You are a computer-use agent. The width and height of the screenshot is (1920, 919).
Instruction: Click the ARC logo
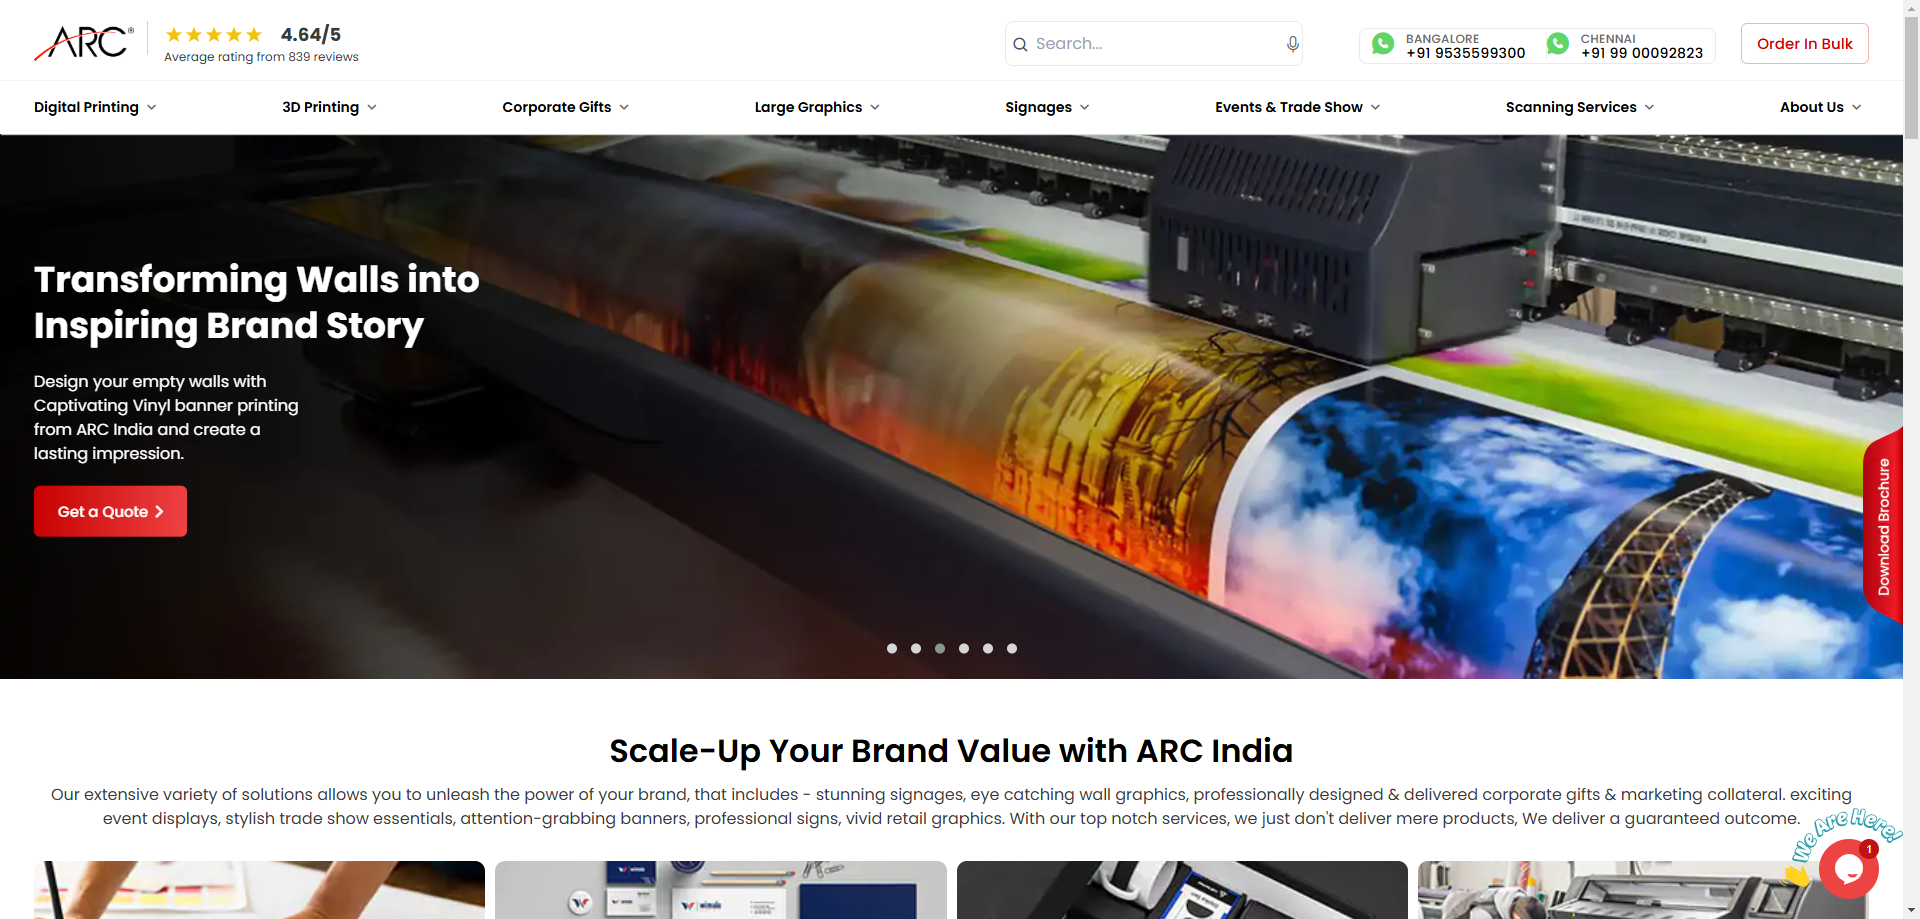(84, 43)
